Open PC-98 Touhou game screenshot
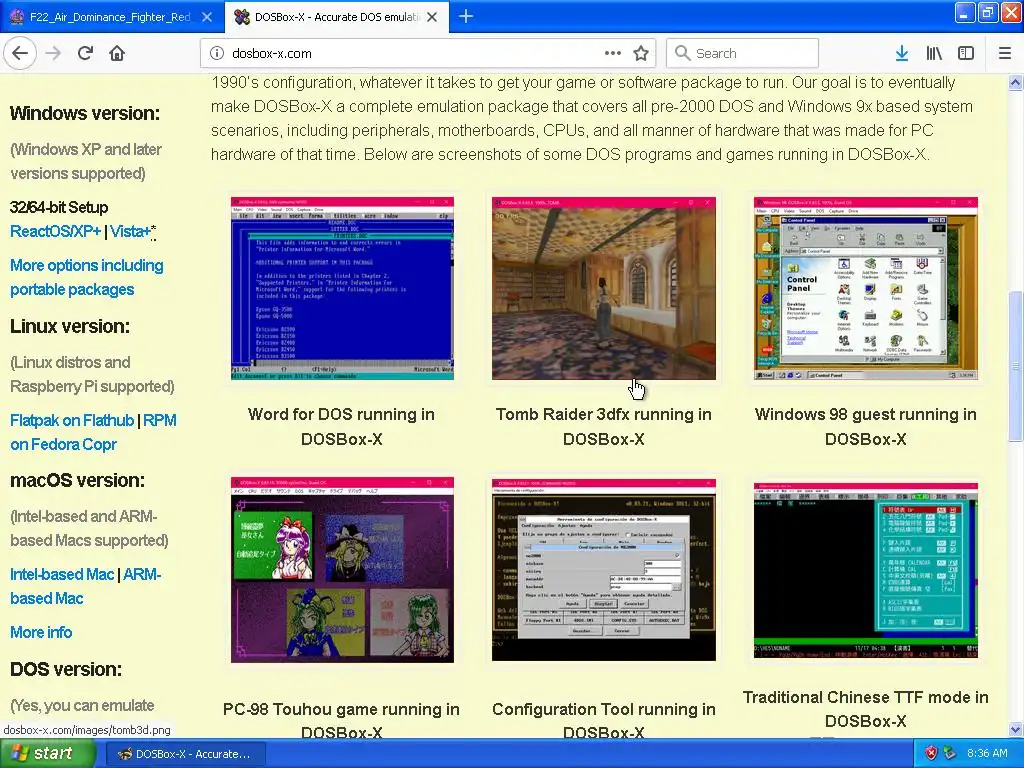1024x768 pixels. click(342, 569)
